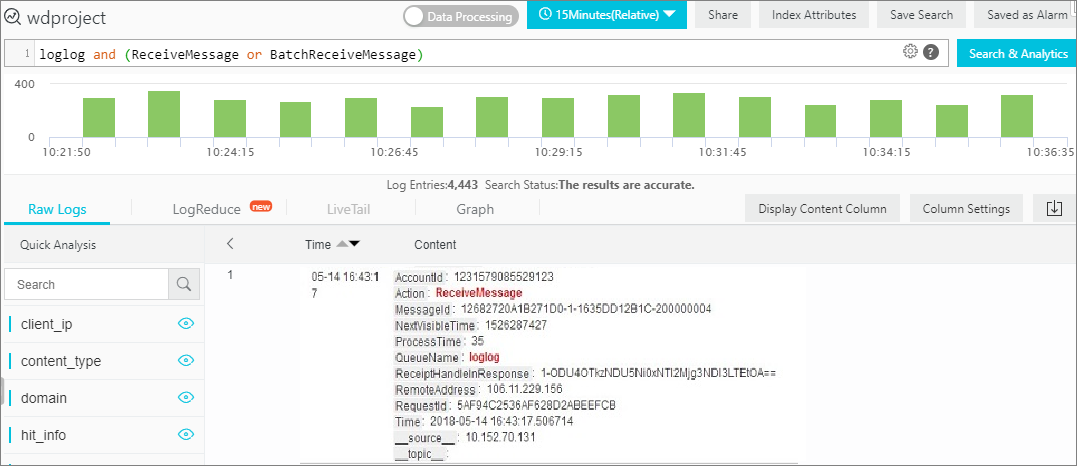Screen dimensions: 1077x466
Task: Run Search & Analytics
Action: click(1017, 54)
